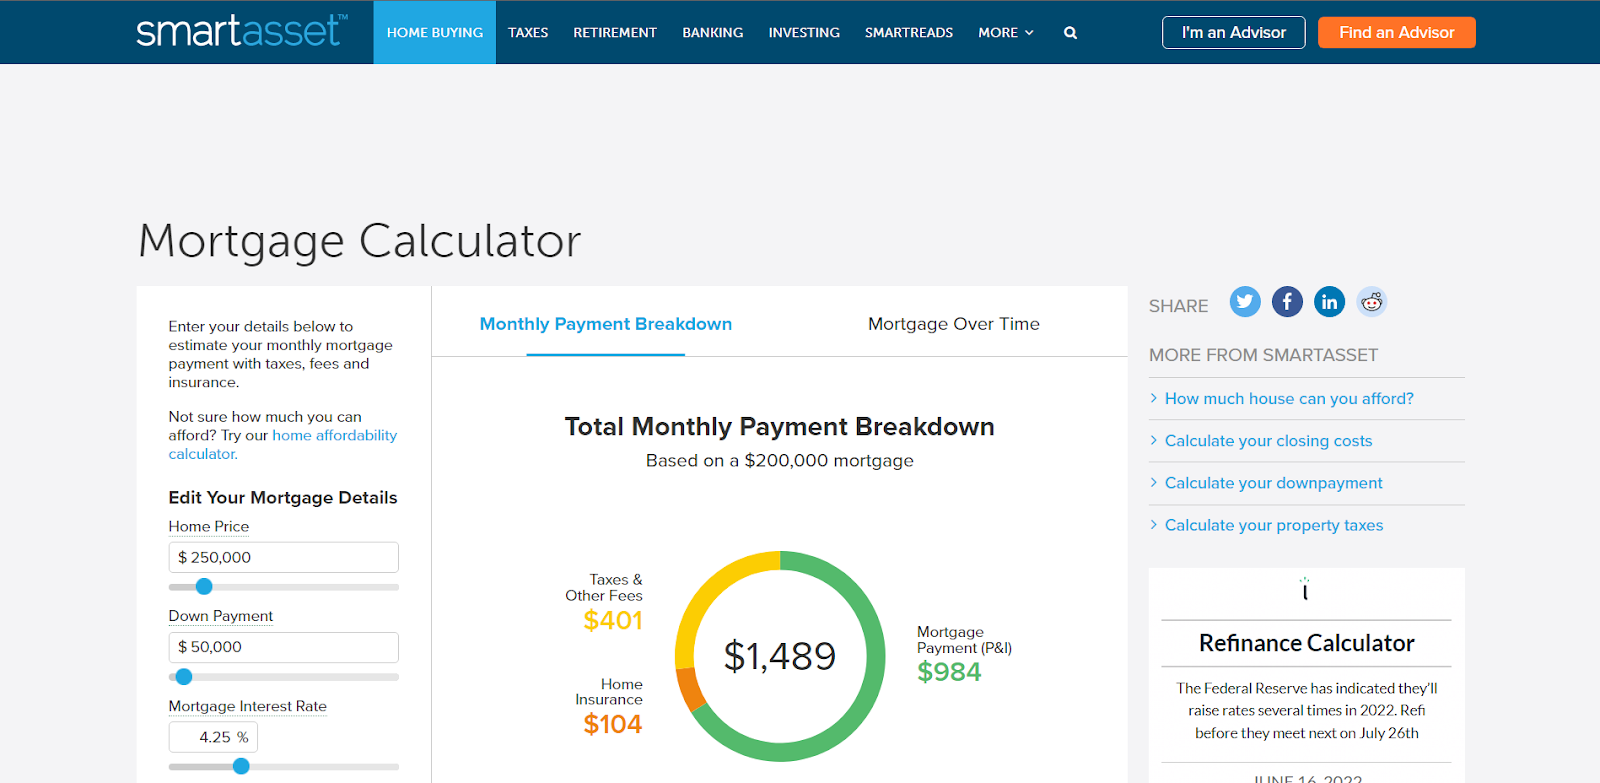1600x783 pixels.
Task: Click the Mortgage Calculator page title
Action: pos(359,241)
